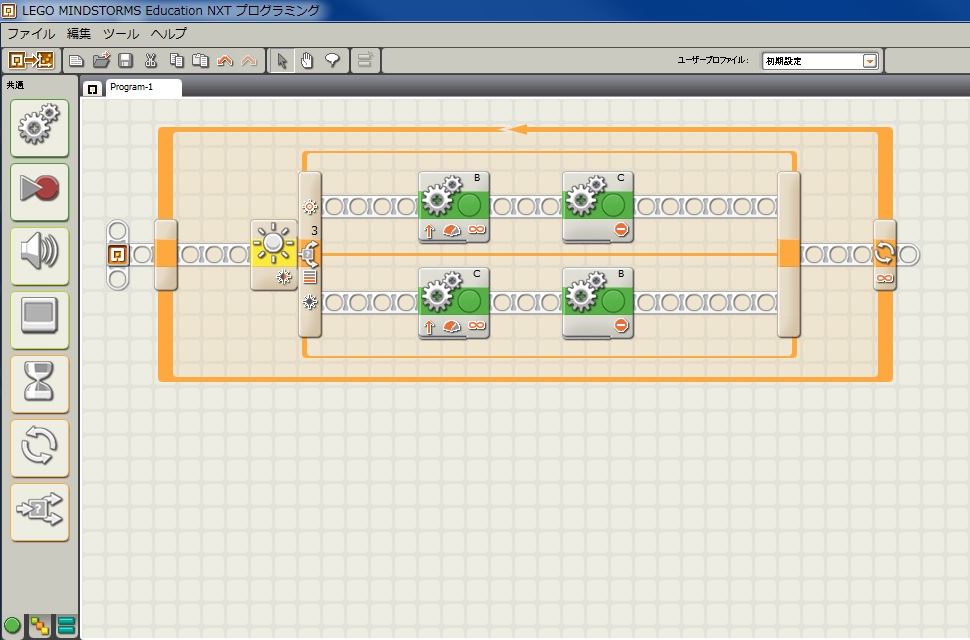The height and width of the screenshot is (640, 970).
Task: Cut the selected block with scissors
Action: pos(150,61)
